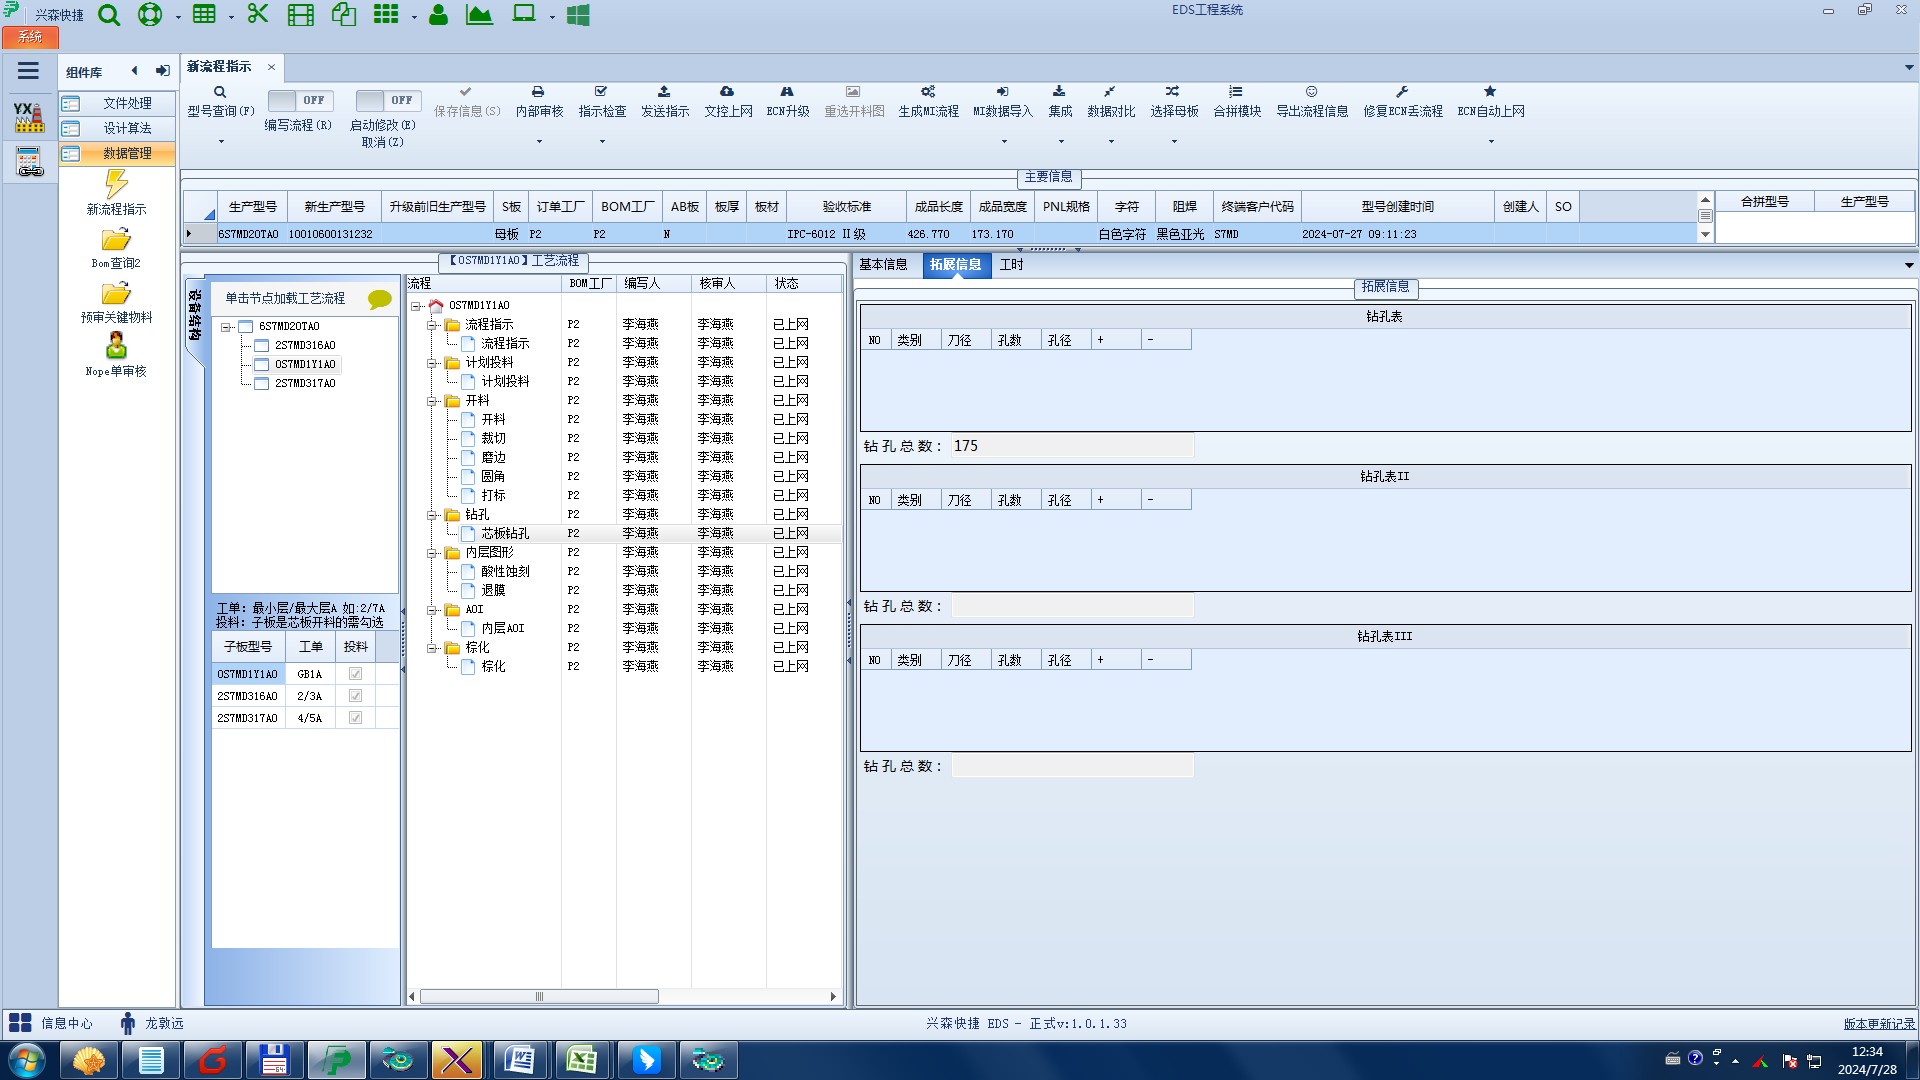Toggle 投料 checkbox for 2S7MD316A0

(x=355, y=696)
